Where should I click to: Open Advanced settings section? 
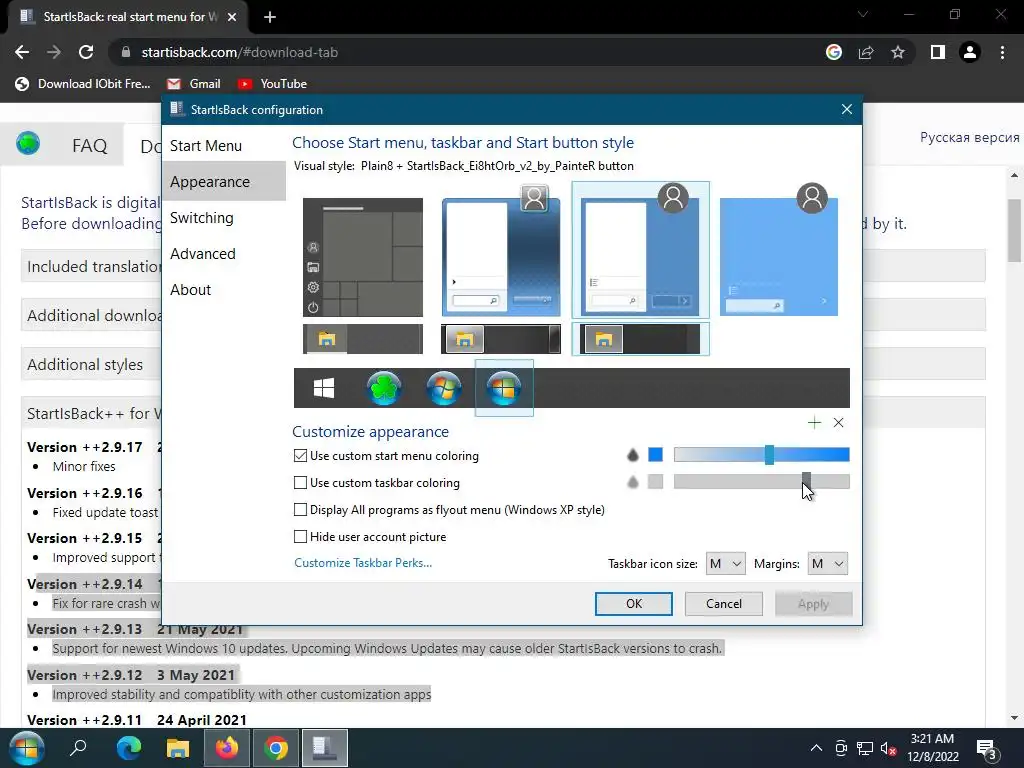click(223, 253)
